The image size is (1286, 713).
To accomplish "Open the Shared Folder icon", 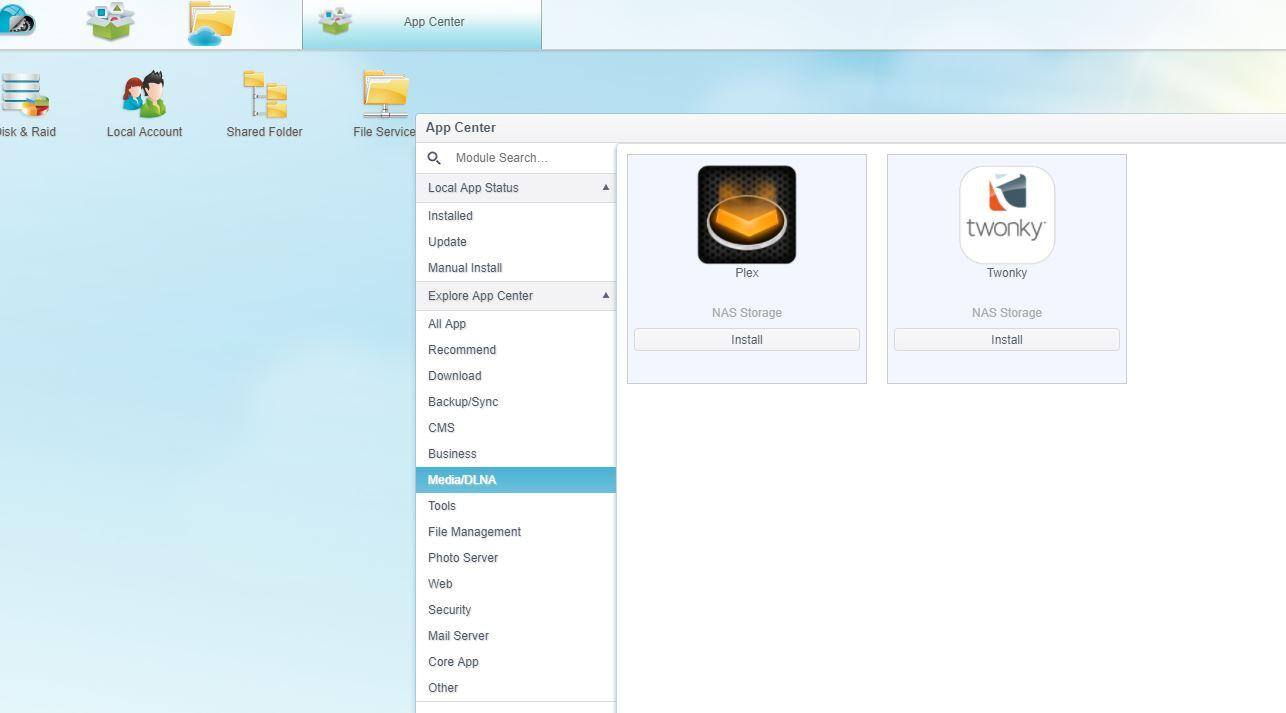I will 264,96.
